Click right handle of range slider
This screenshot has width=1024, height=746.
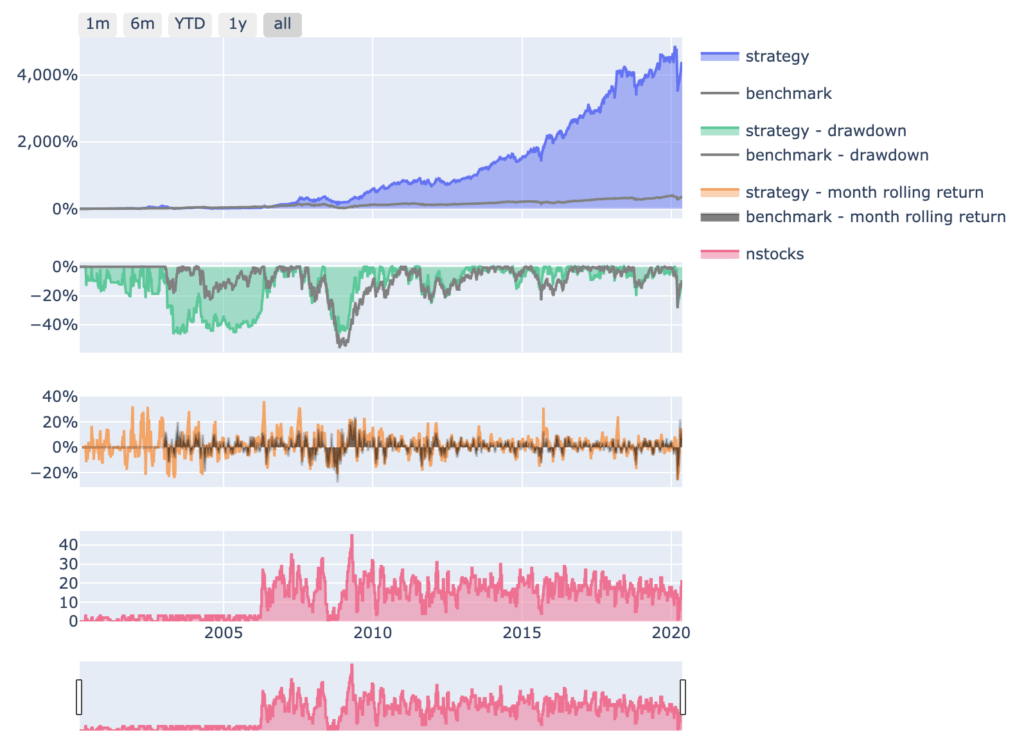tap(682, 697)
